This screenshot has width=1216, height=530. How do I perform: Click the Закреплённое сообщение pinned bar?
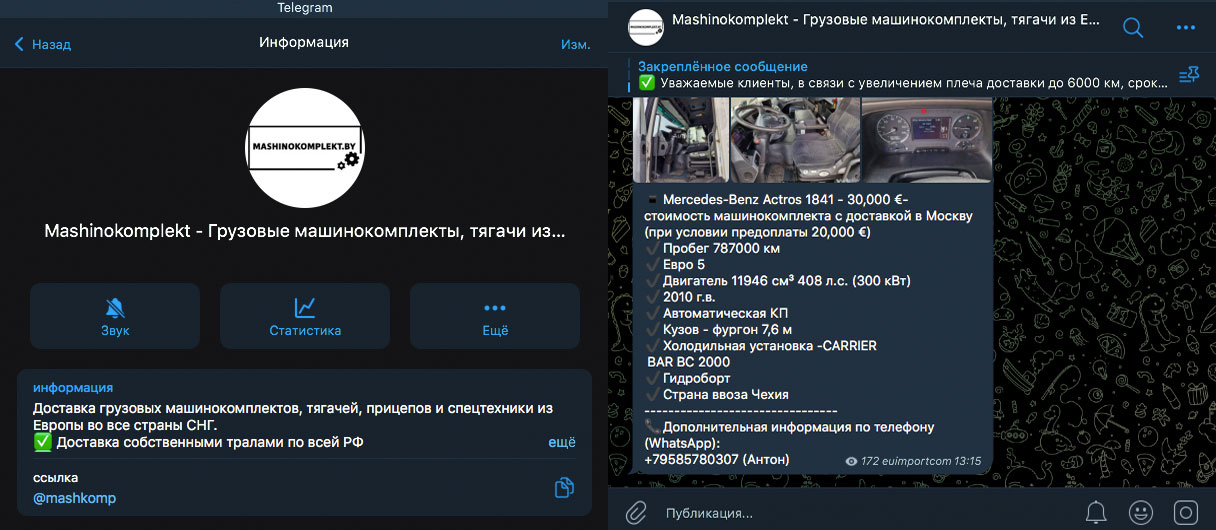point(900,75)
